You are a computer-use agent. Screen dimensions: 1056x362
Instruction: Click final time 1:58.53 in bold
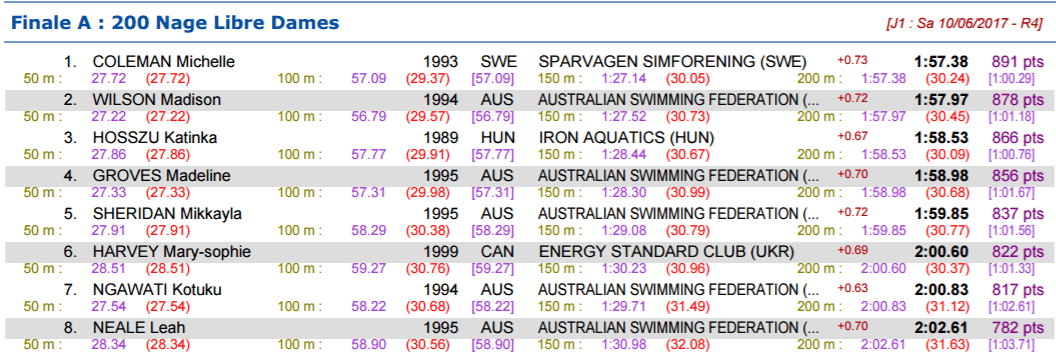(941, 138)
